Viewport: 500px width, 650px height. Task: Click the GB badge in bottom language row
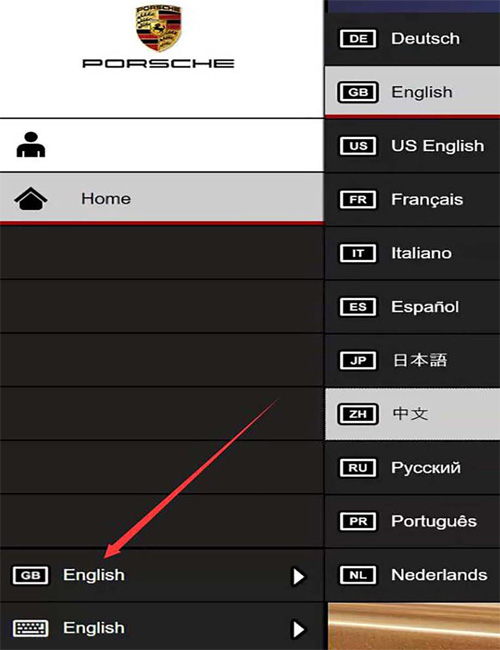tap(31, 575)
